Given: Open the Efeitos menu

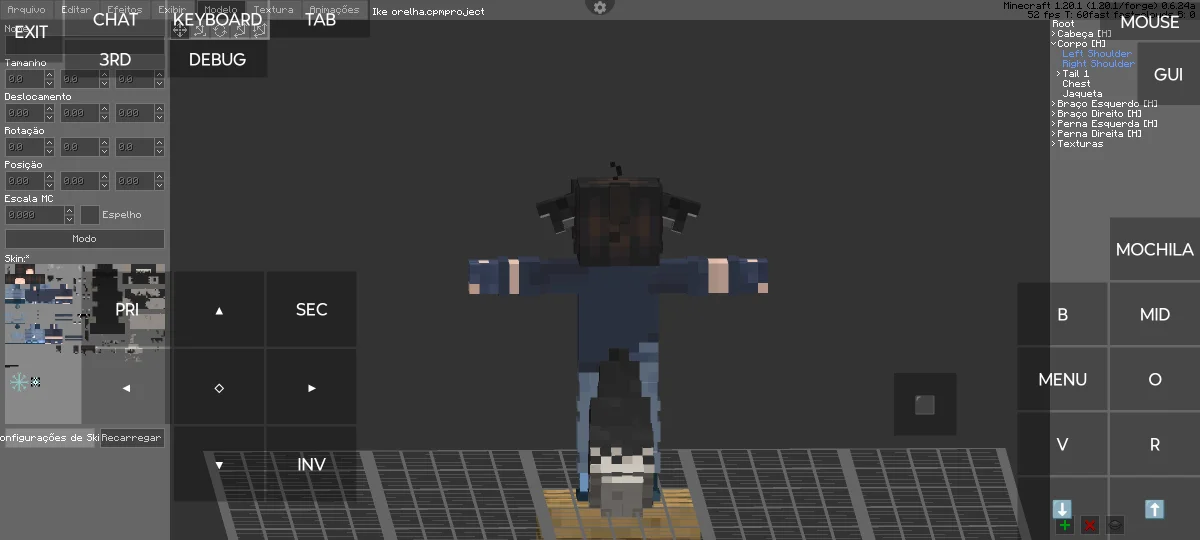Looking at the screenshot, I should (125, 9).
